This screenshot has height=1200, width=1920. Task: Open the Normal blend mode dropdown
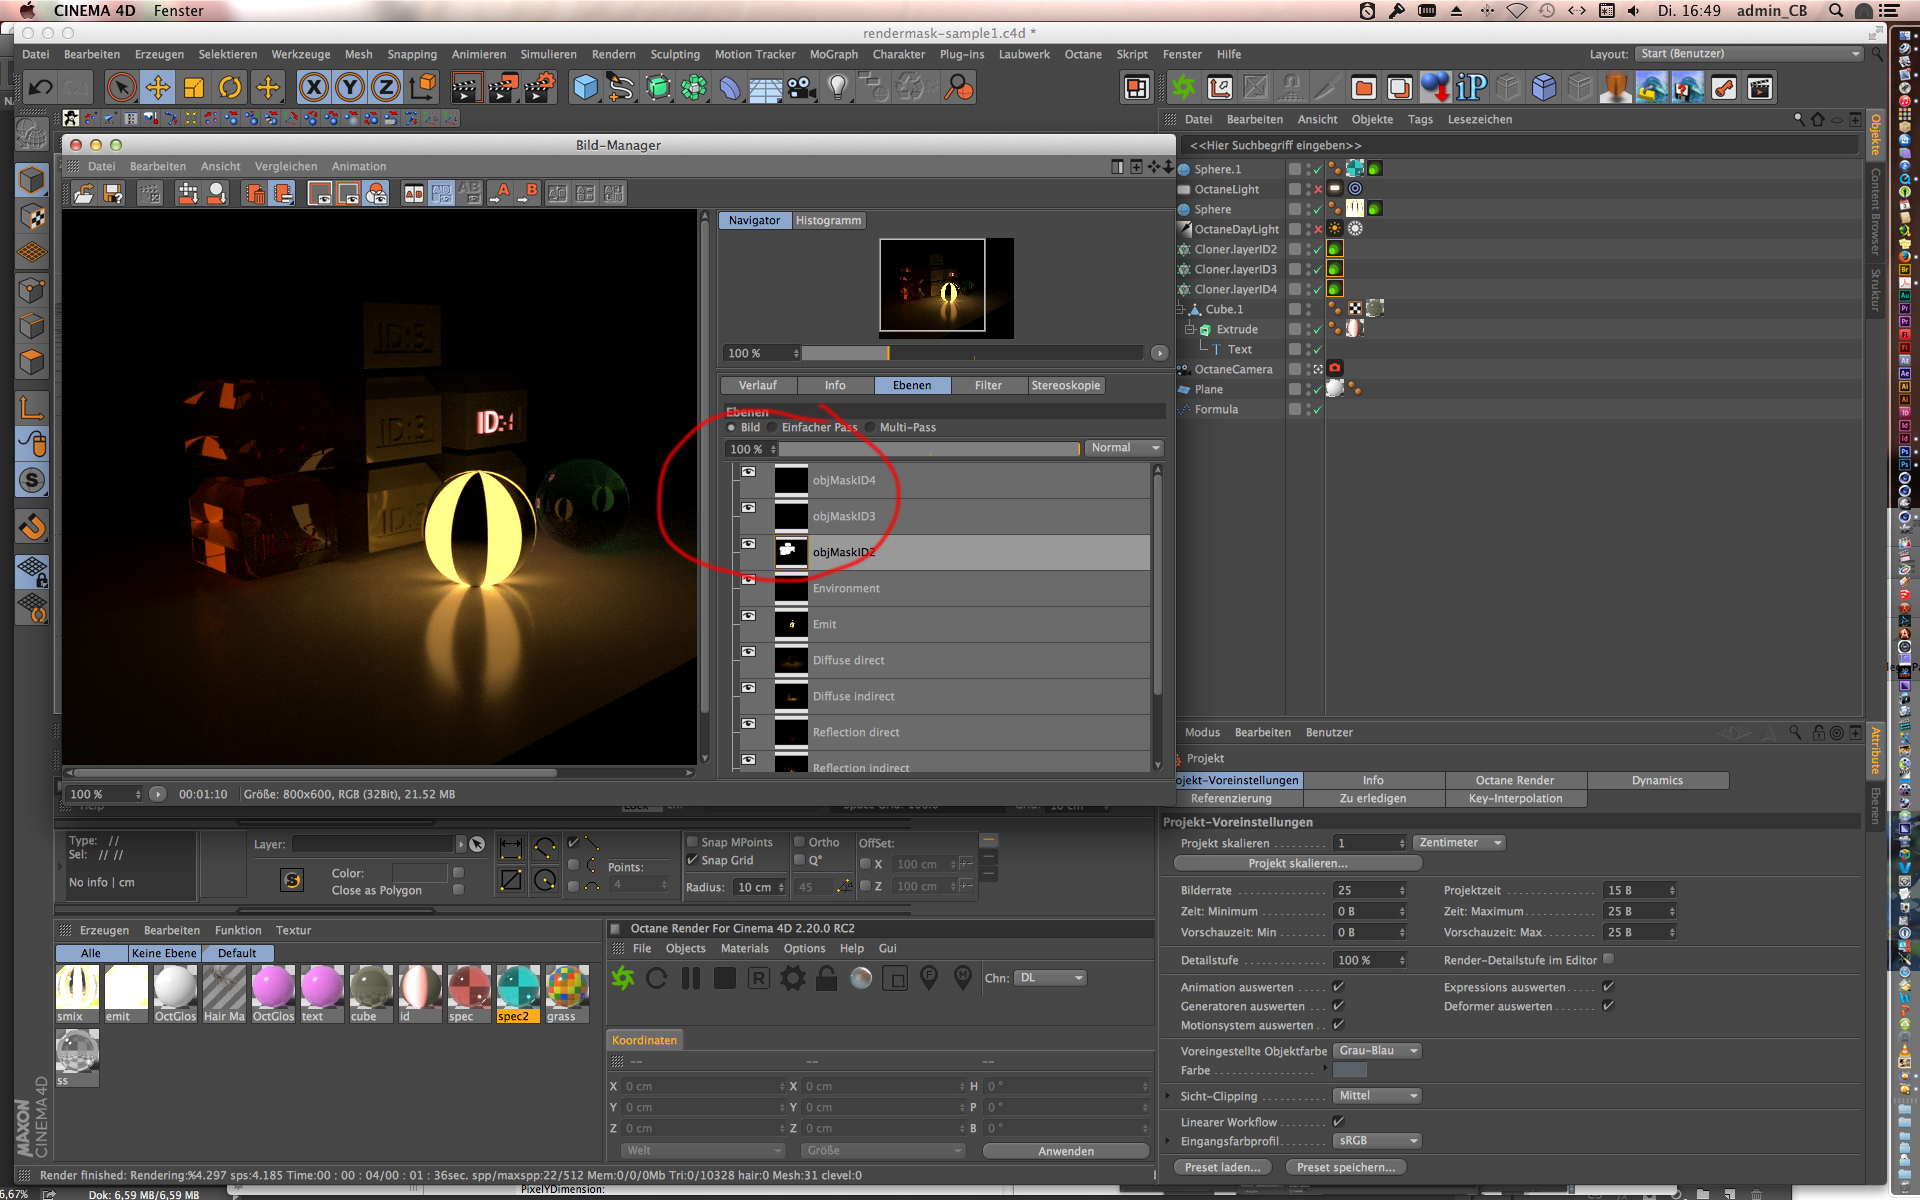[x=1124, y=448]
